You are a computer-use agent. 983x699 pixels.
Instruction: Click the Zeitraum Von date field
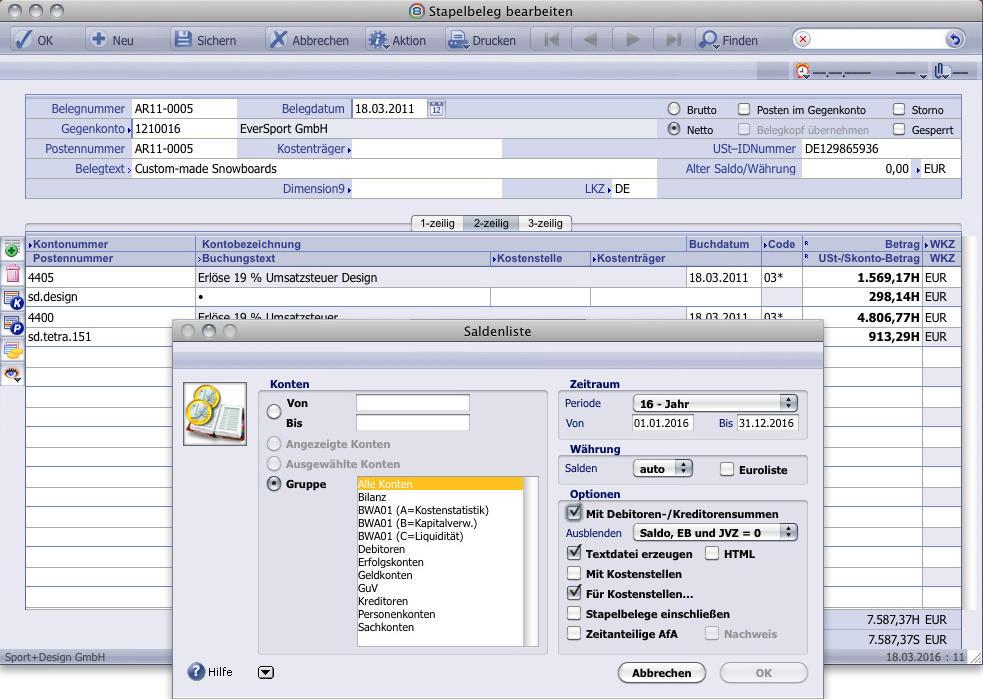[663, 423]
